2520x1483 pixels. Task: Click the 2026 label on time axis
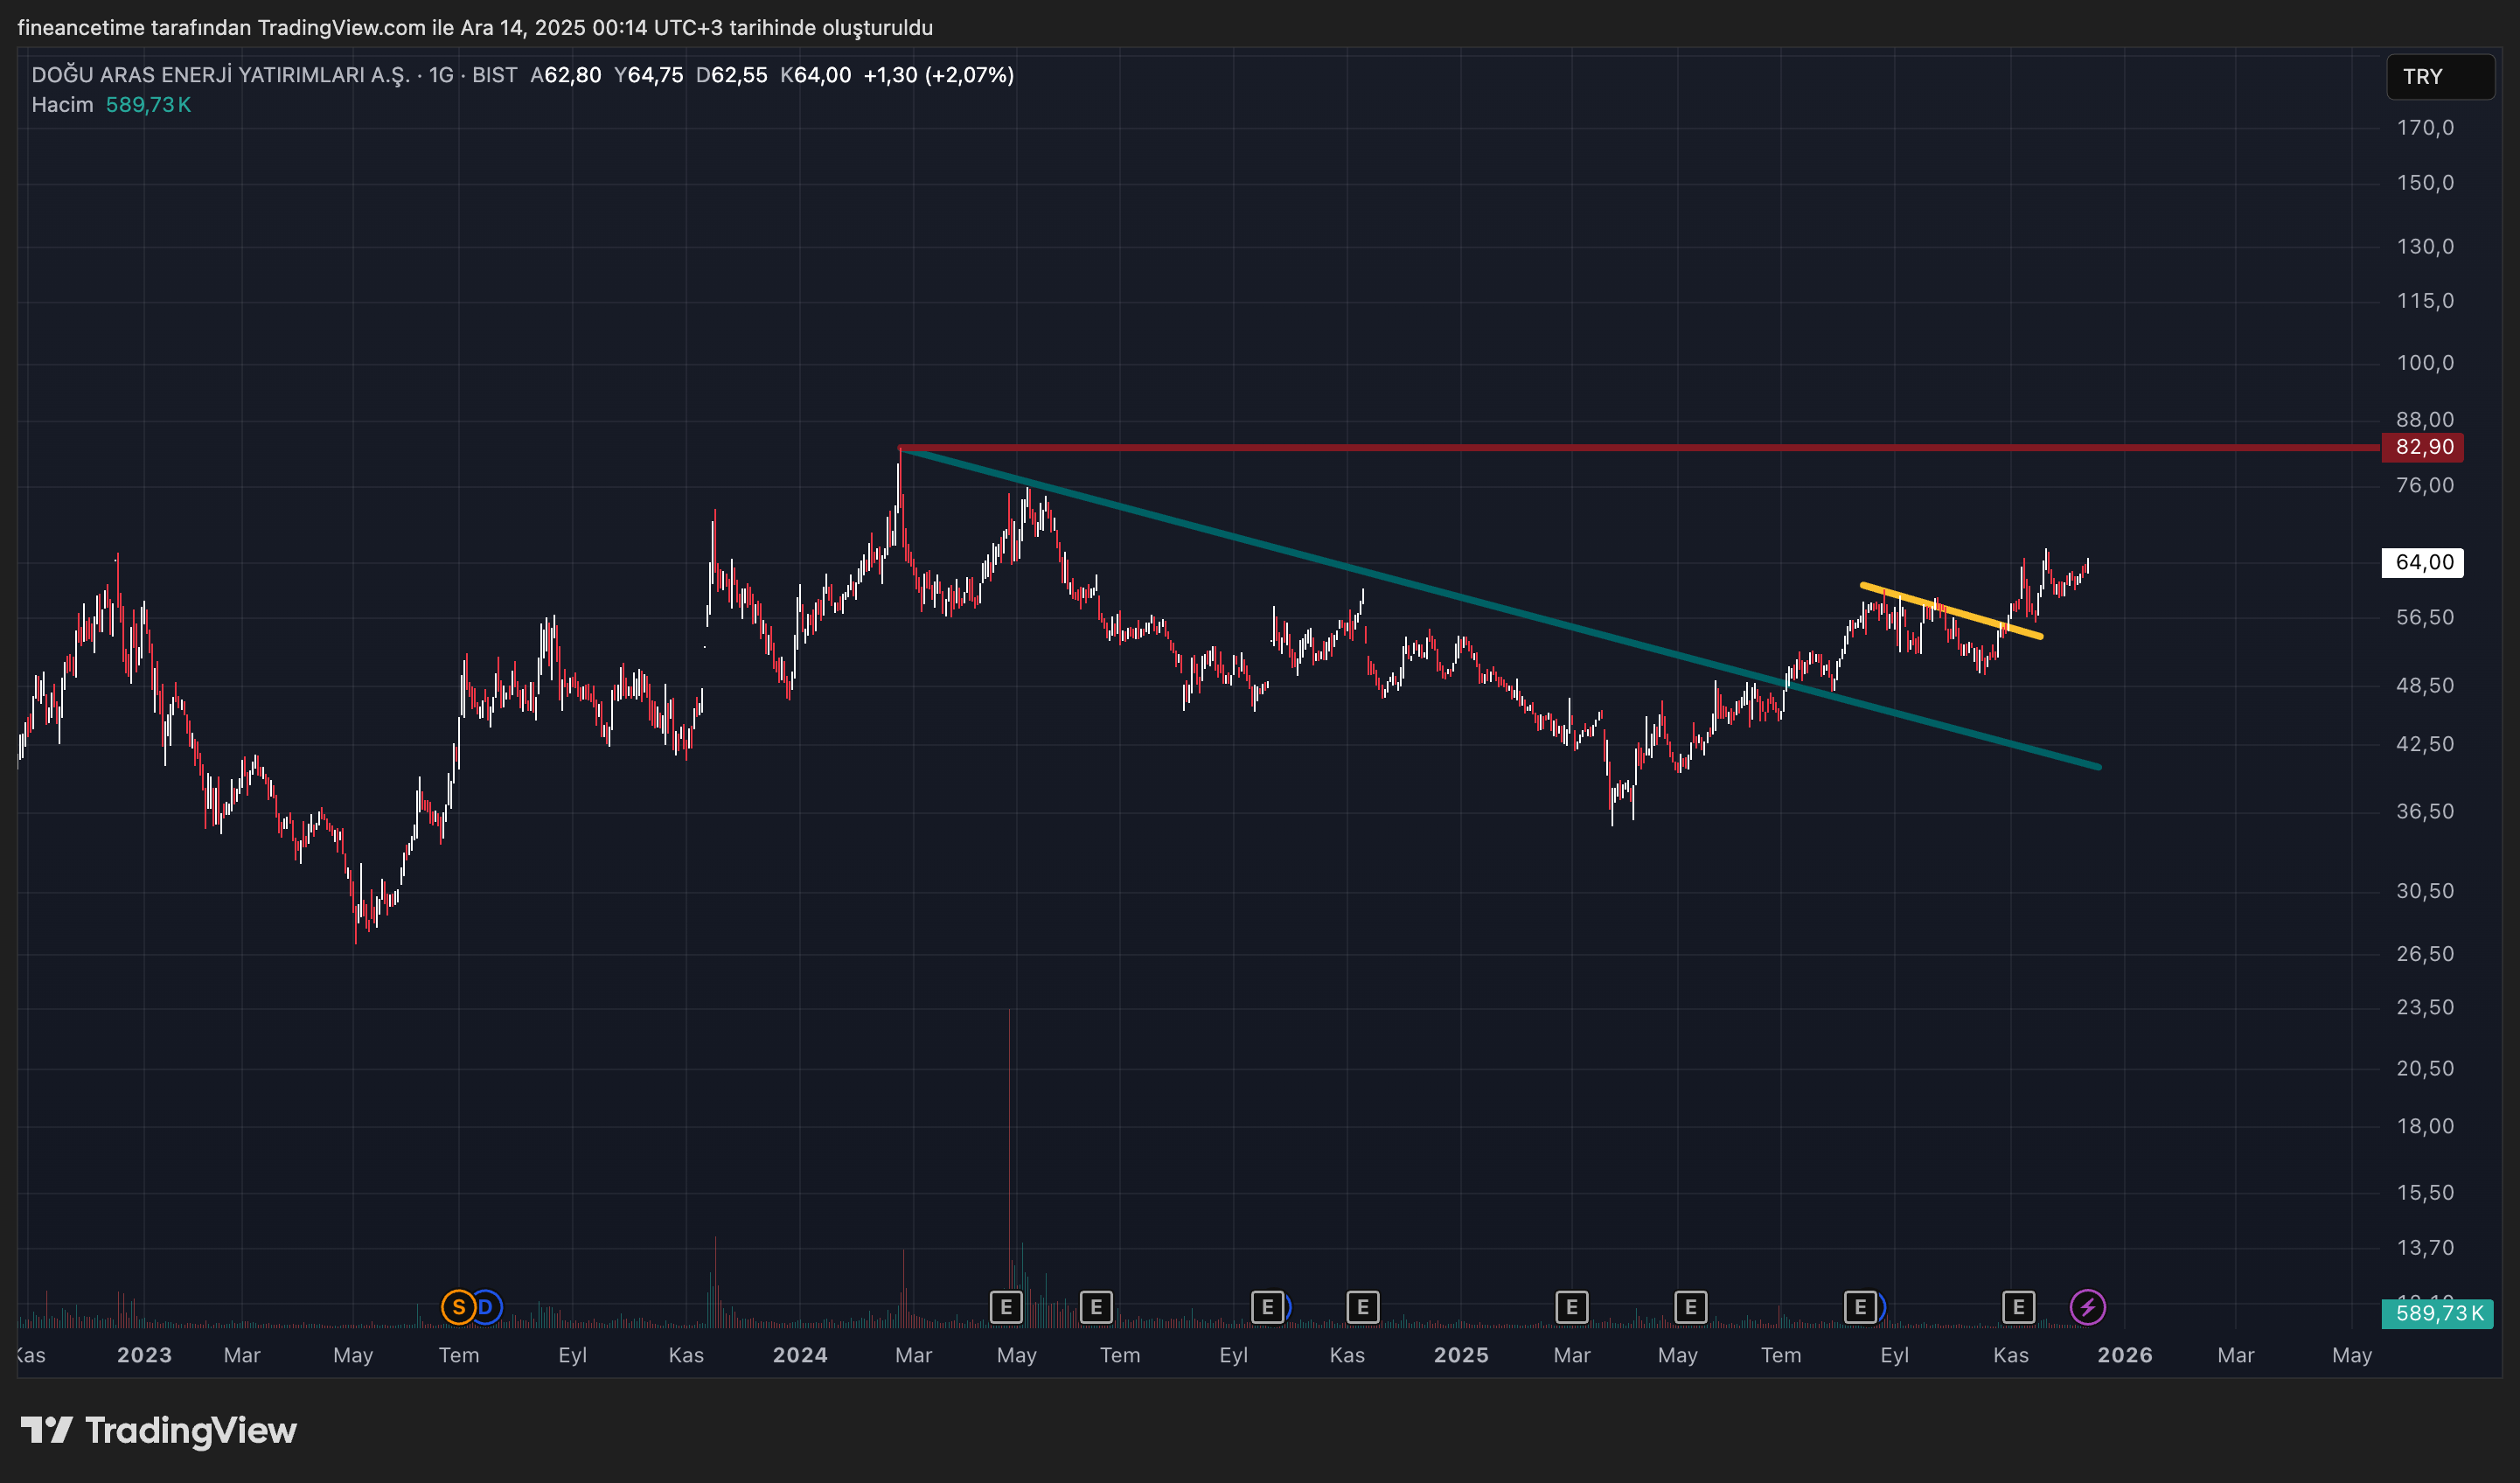click(x=2124, y=1355)
